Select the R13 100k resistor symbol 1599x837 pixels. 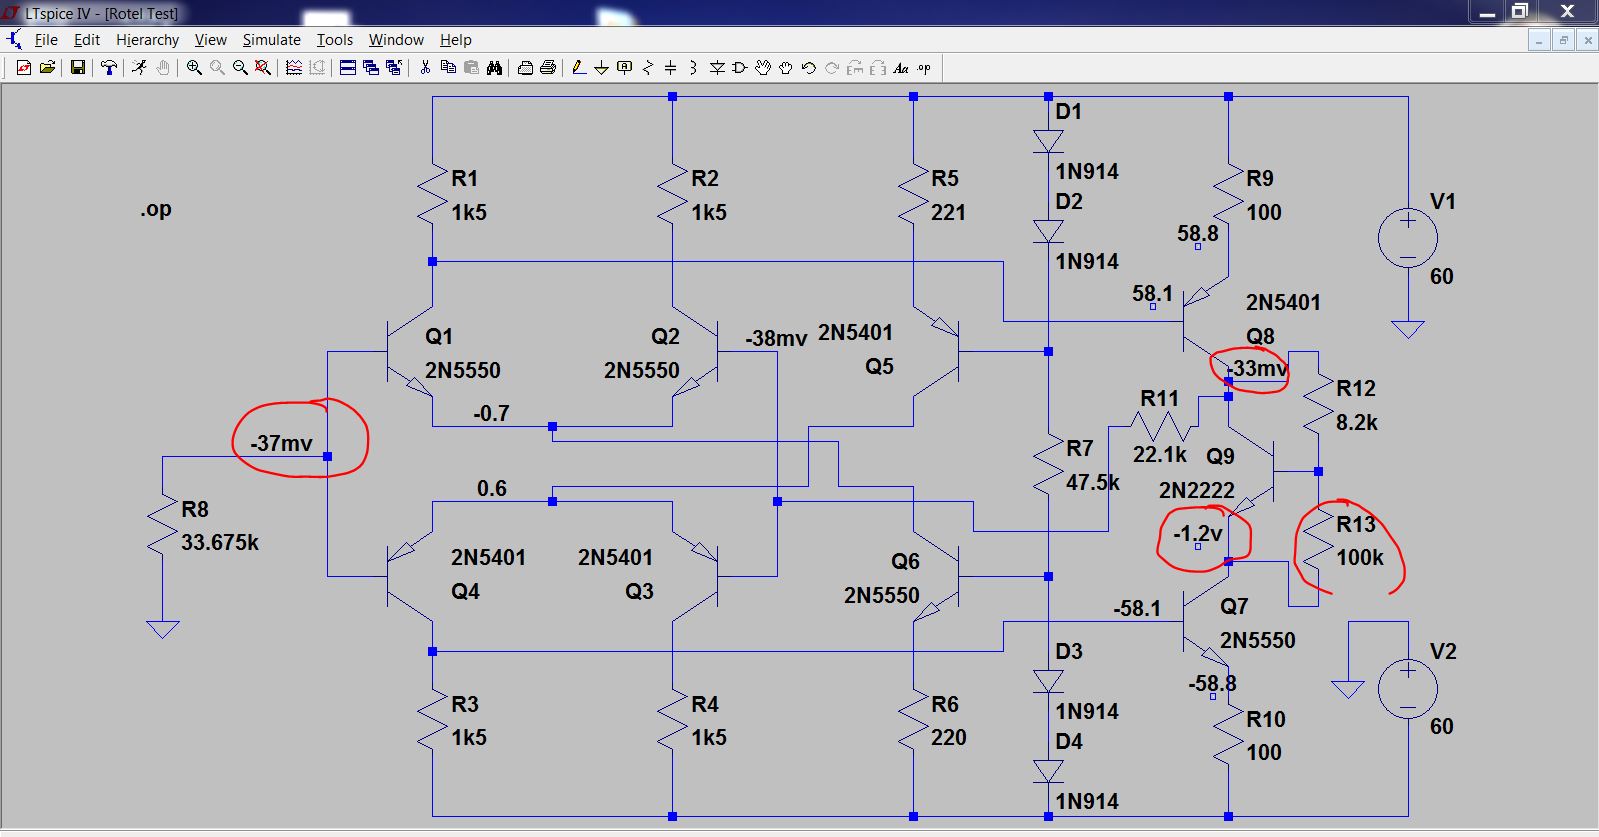[1319, 540]
